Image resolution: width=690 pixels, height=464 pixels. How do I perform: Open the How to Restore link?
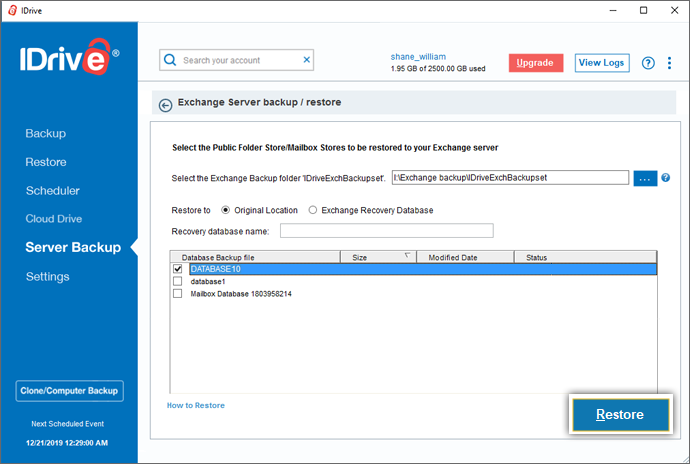(x=196, y=405)
